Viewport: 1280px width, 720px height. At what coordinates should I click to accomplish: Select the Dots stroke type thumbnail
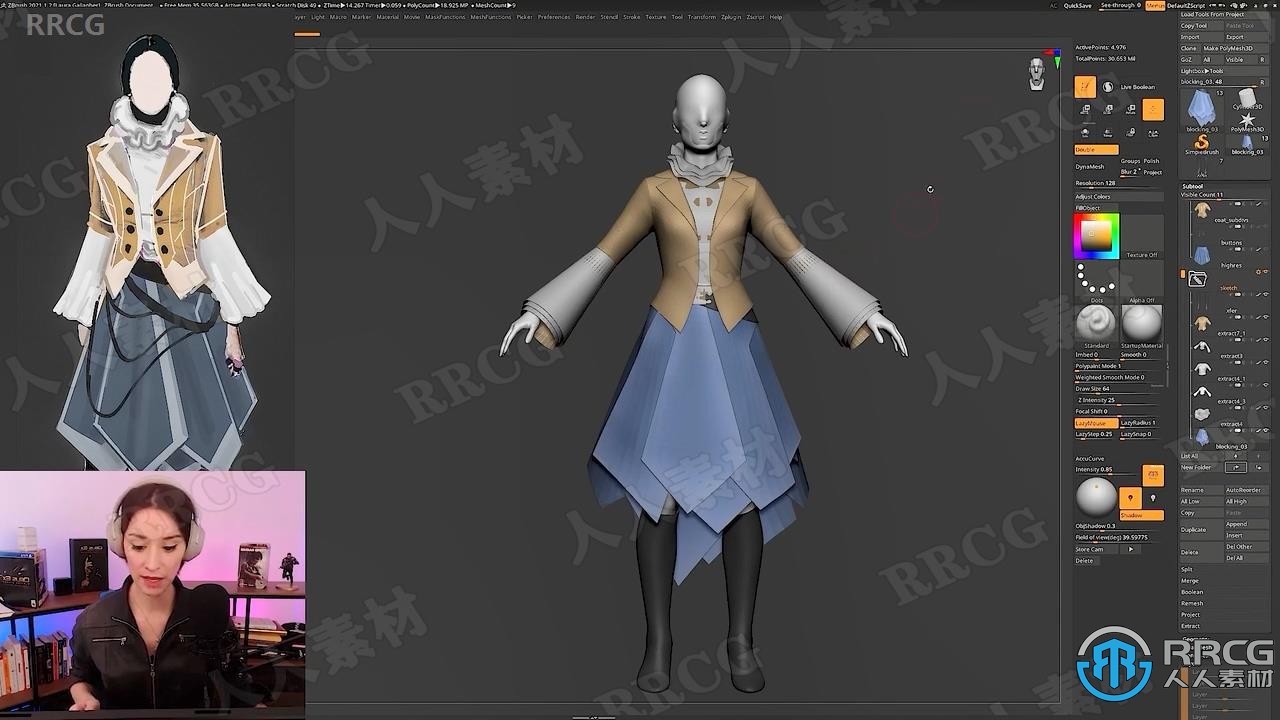click(x=1097, y=280)
